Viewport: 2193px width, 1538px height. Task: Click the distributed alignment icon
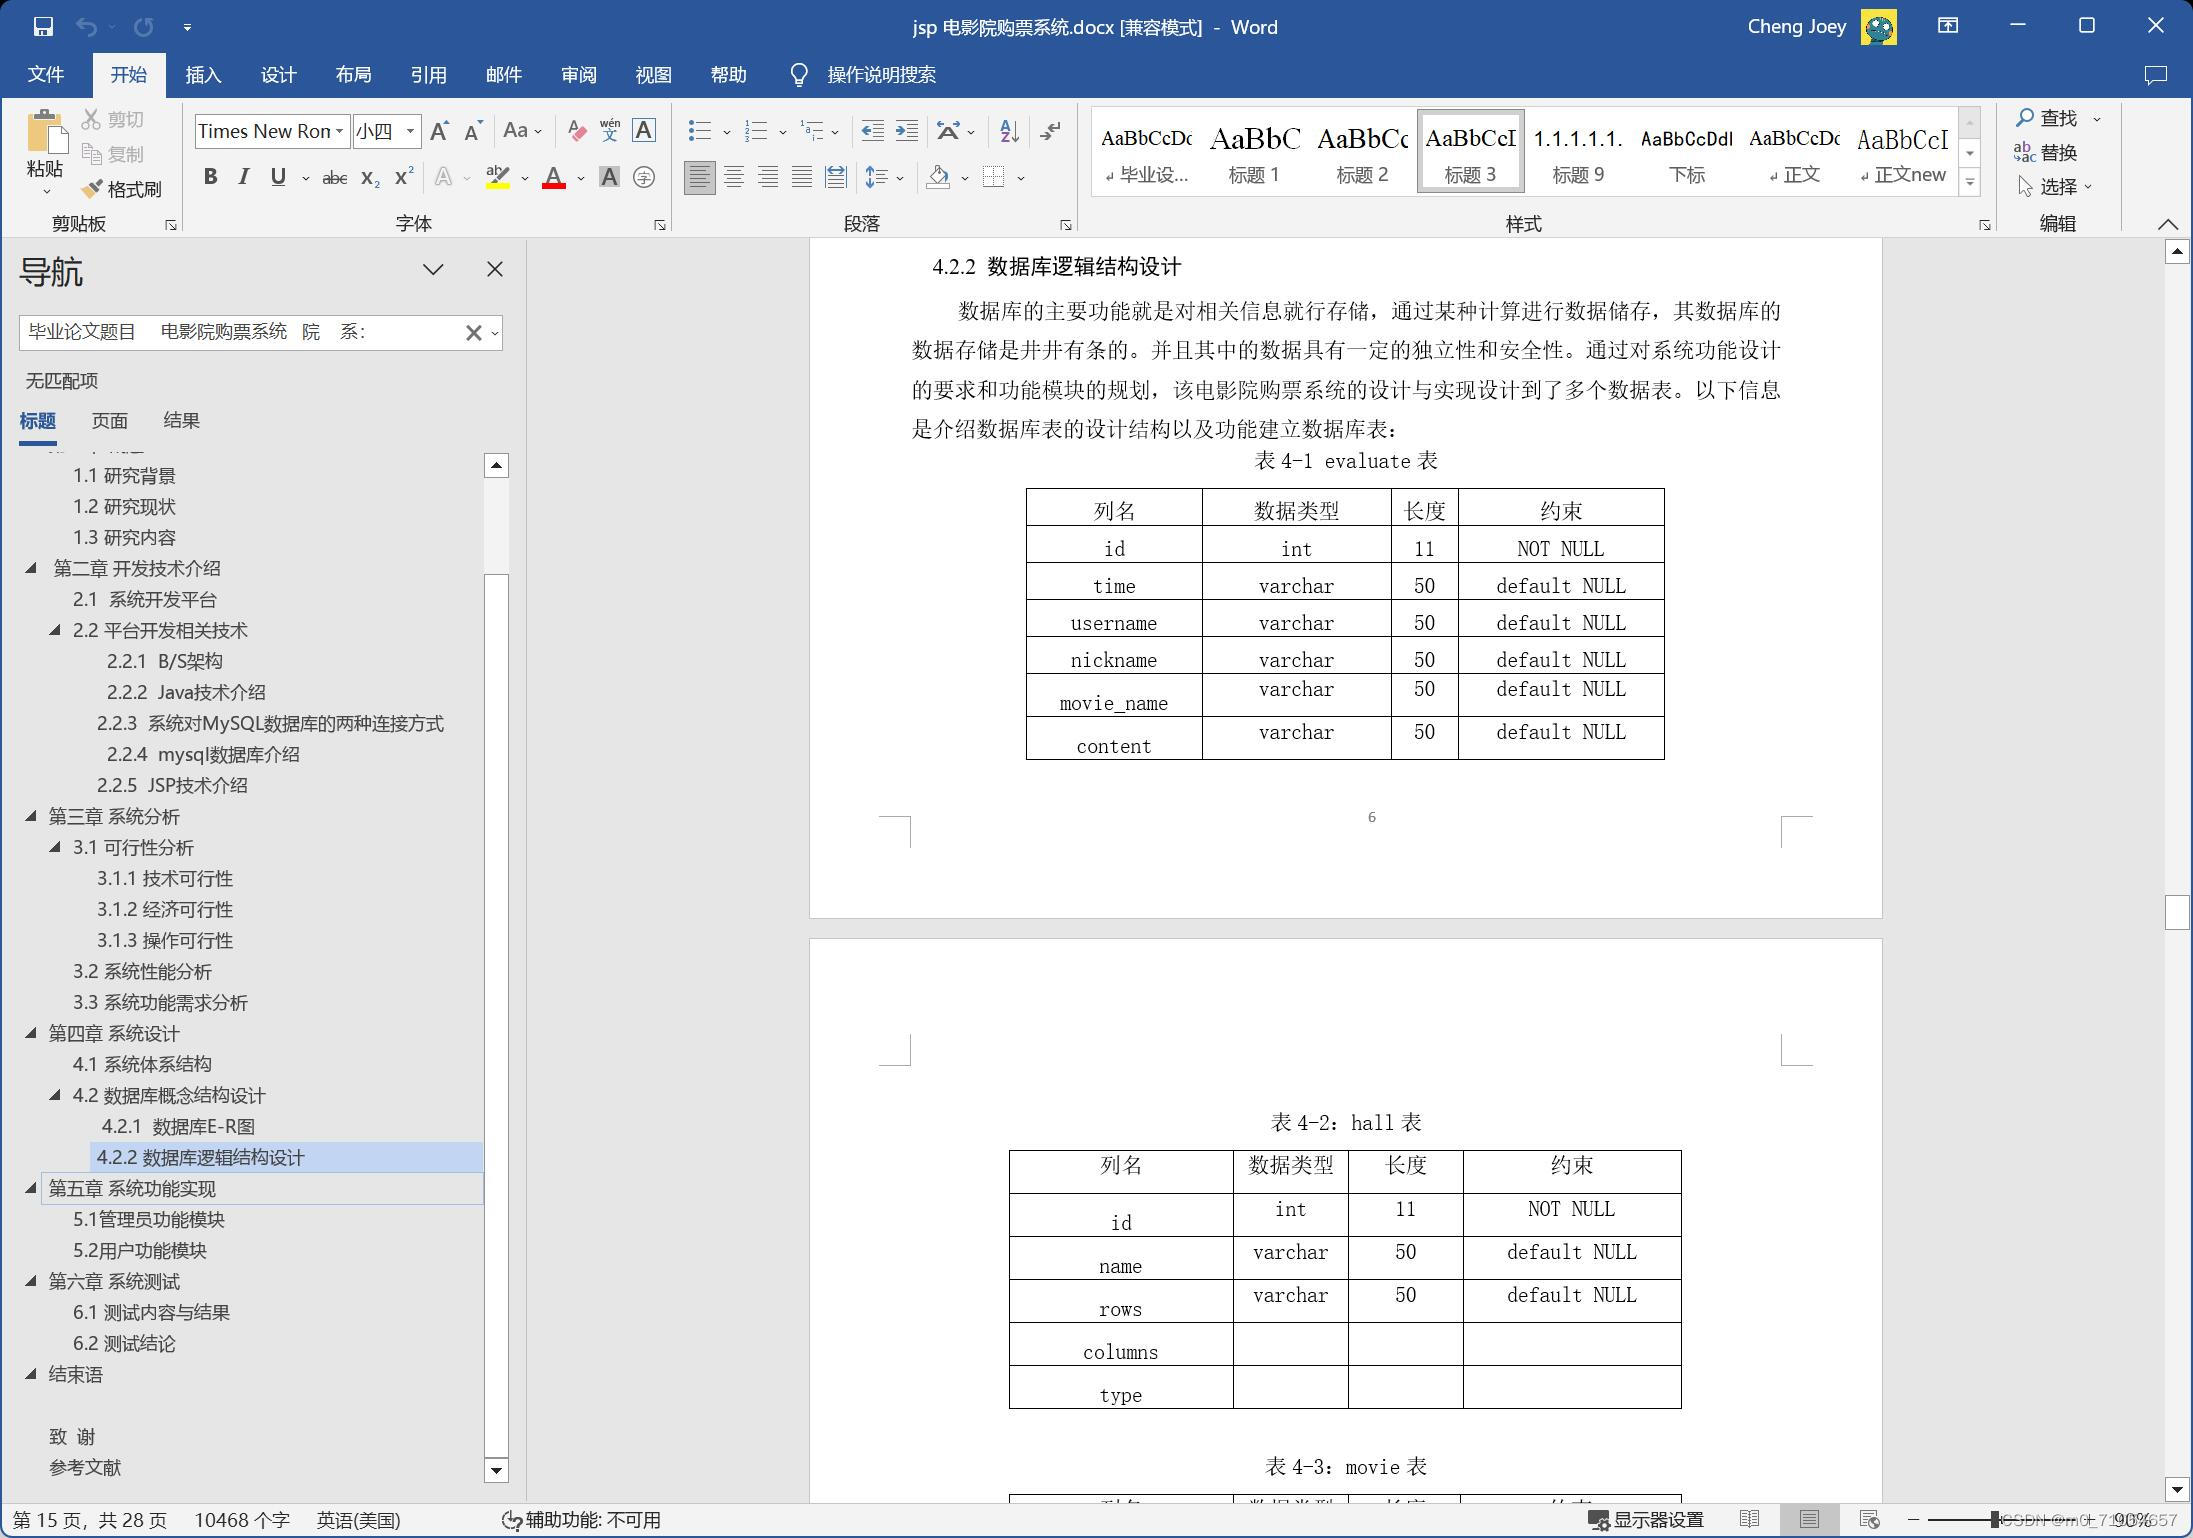pos(836,178)
